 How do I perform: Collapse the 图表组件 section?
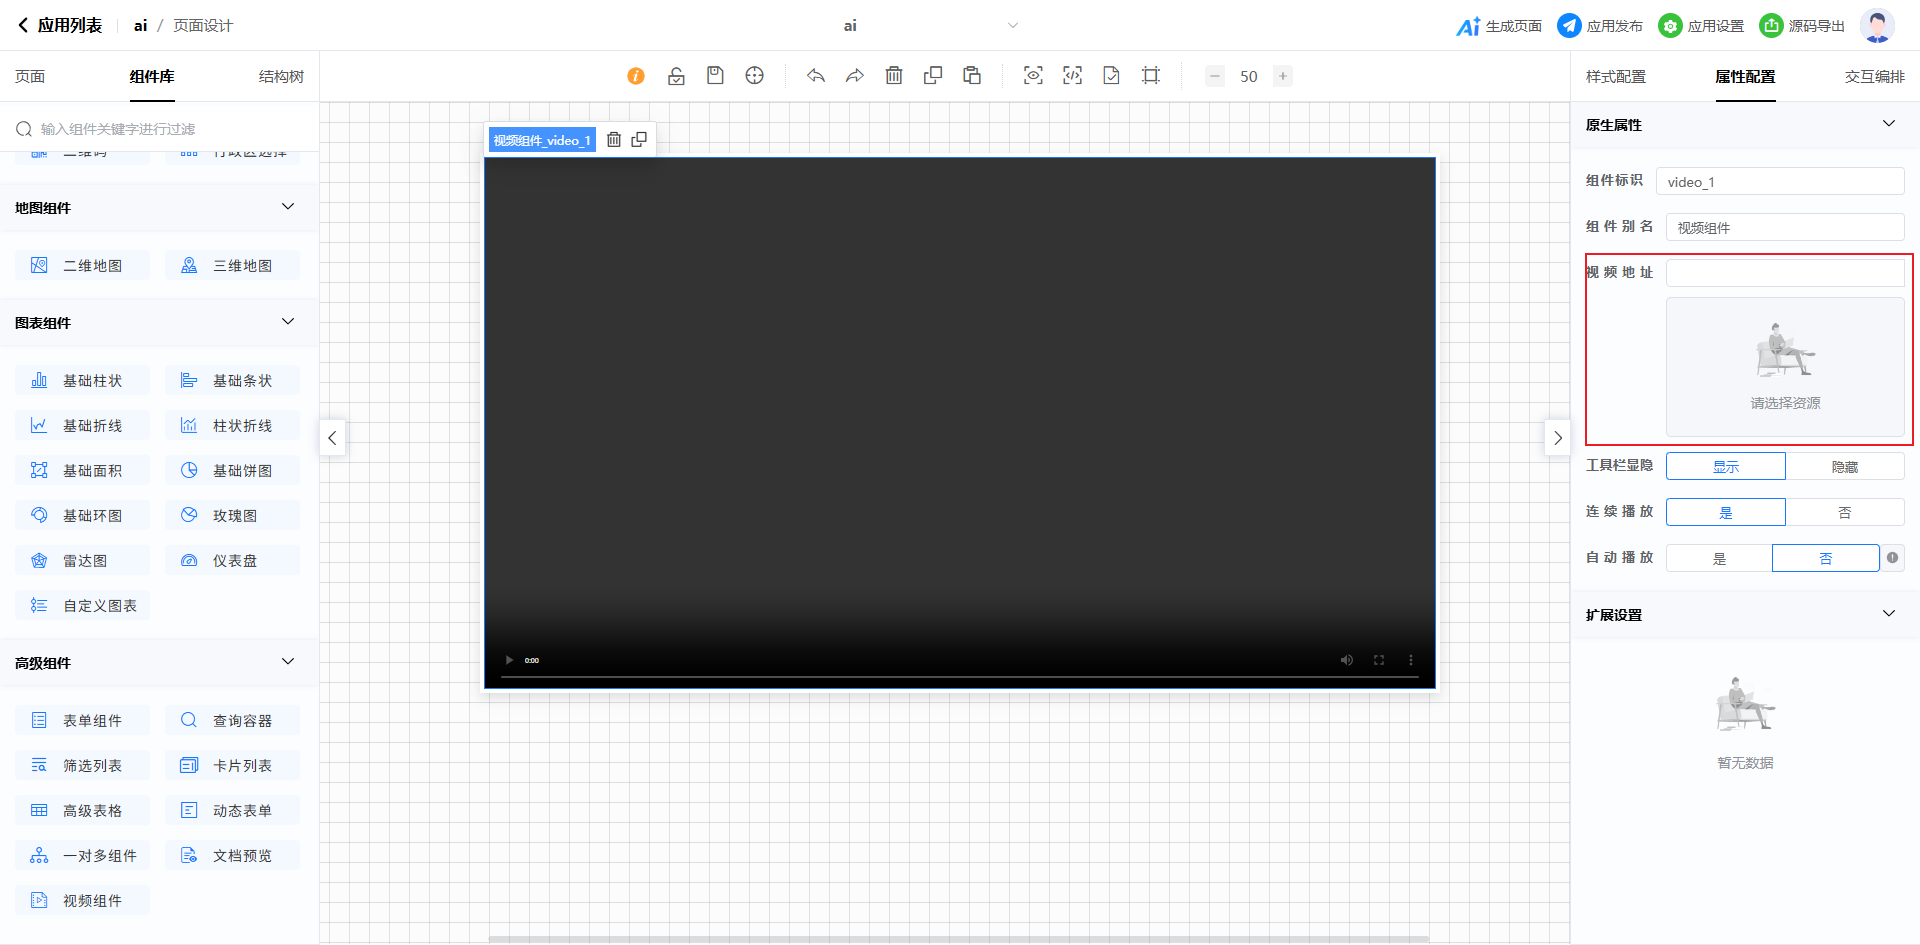tap(288, 322)
